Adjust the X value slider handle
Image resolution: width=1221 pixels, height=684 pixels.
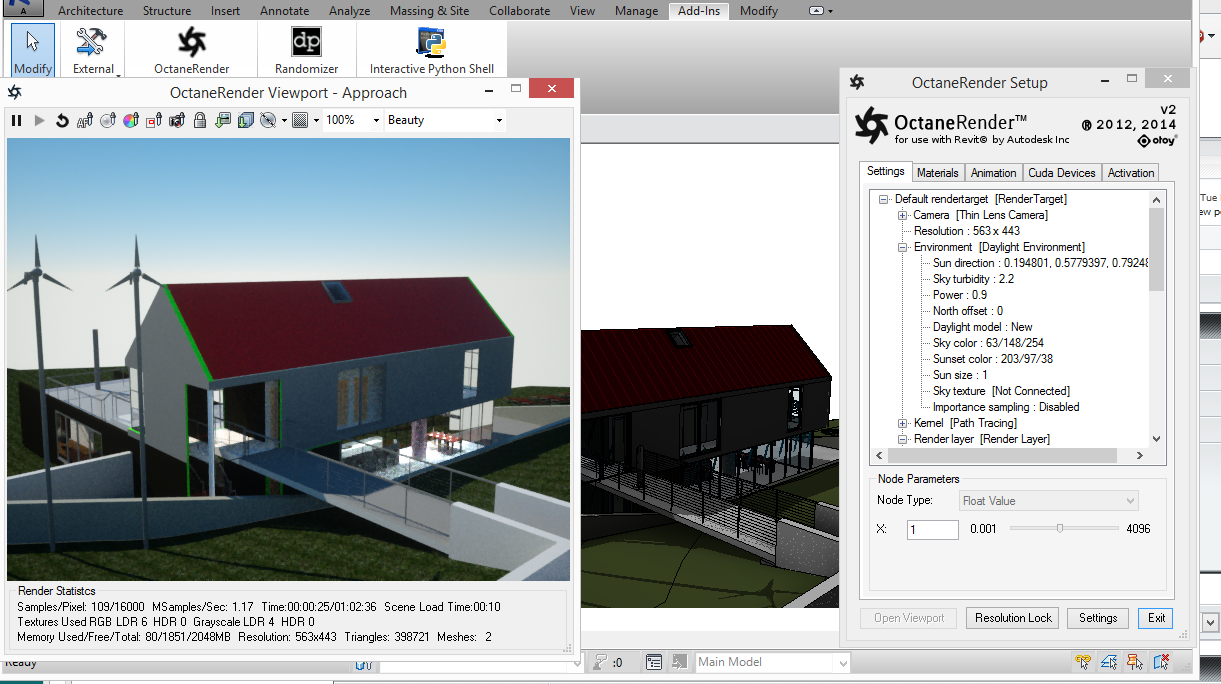point(1060,528)
